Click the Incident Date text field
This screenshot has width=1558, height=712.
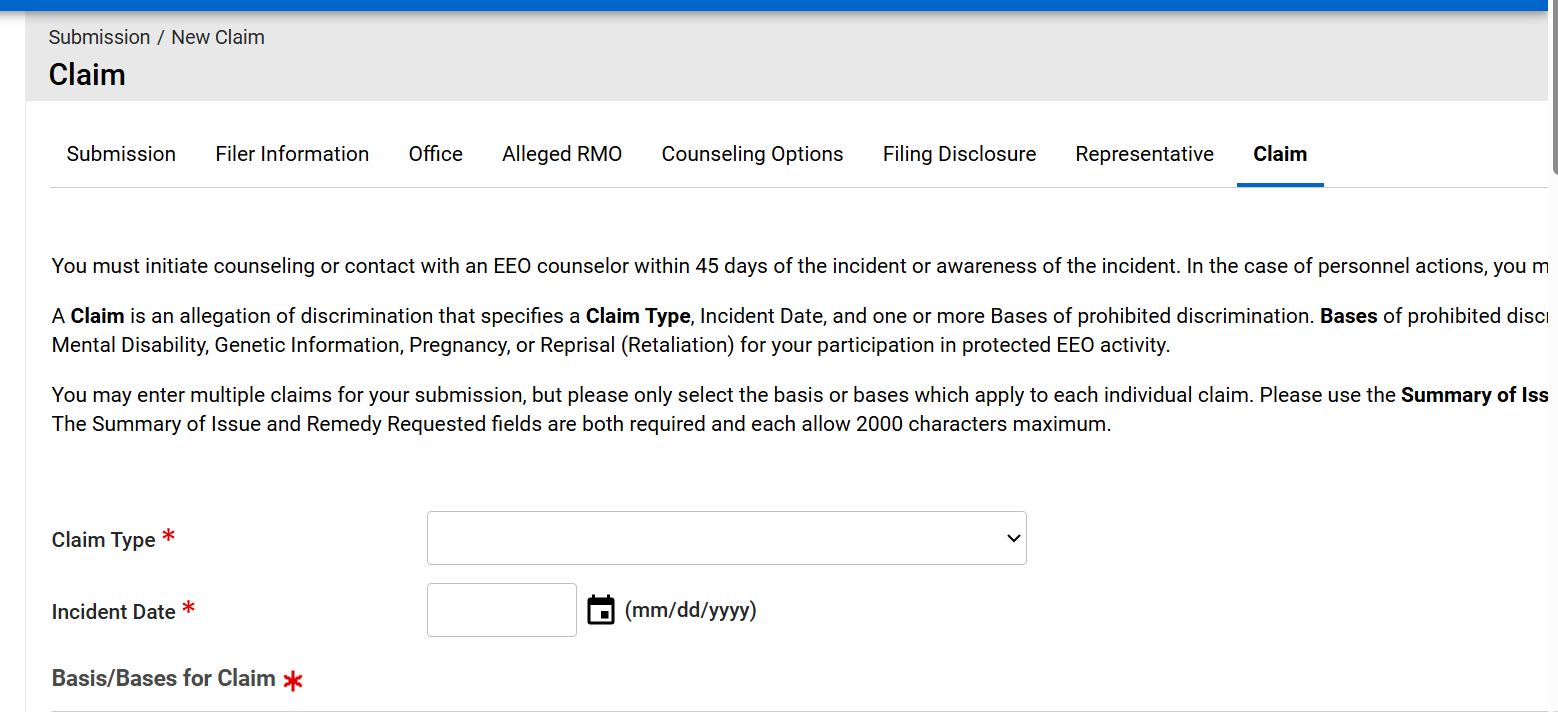click(501, 610)
